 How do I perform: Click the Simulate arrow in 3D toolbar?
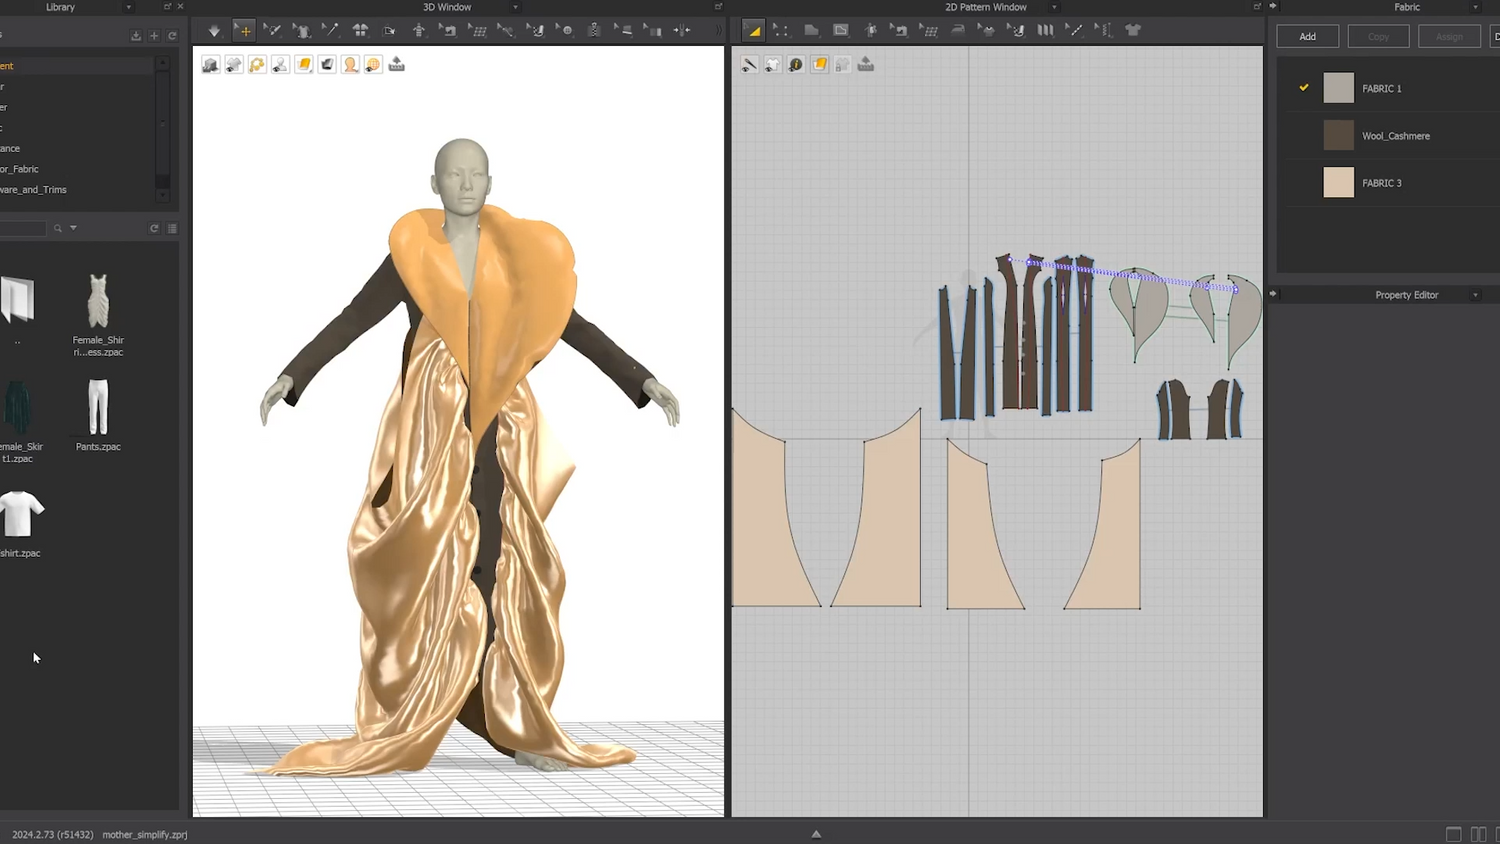pos(214,31)
